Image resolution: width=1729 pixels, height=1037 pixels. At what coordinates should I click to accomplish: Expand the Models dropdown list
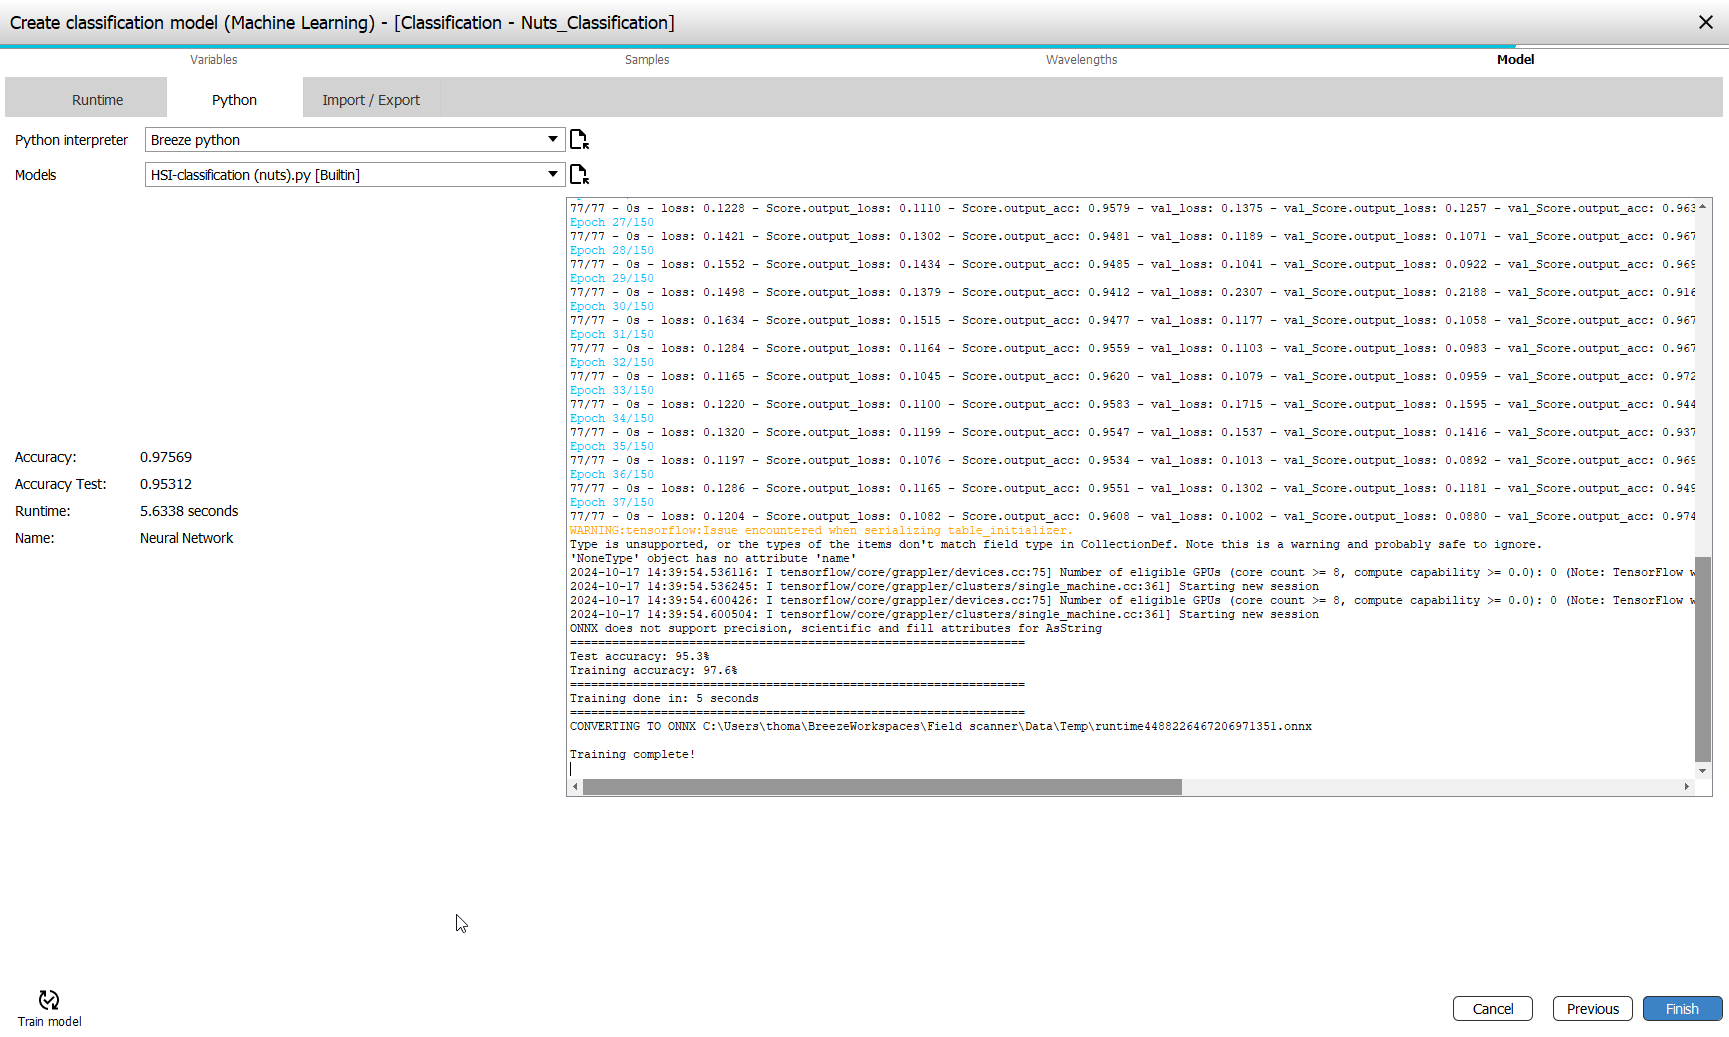tap(552, 175)
